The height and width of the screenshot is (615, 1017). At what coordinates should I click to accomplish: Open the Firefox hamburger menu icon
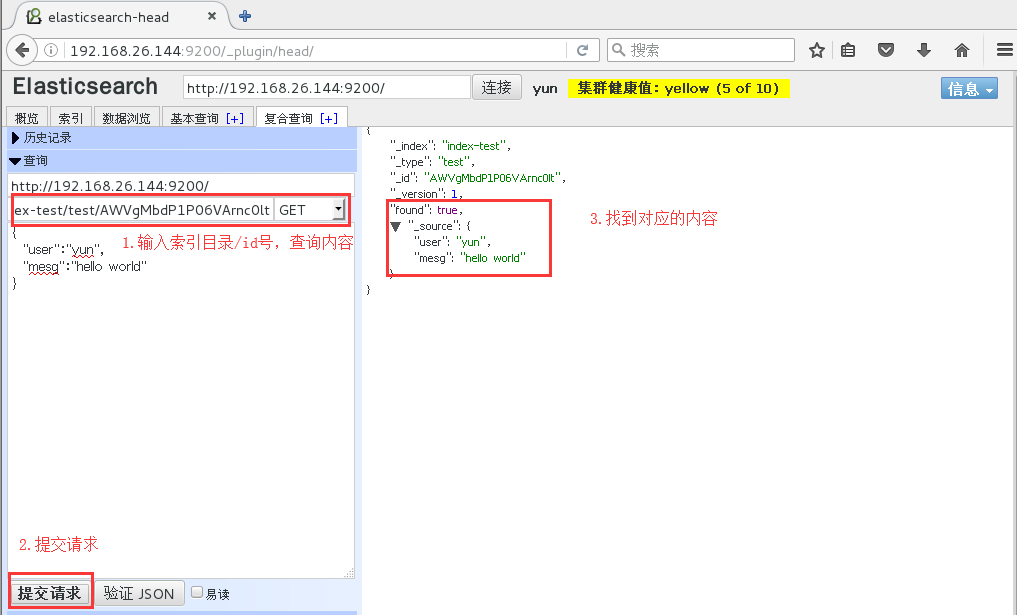(1001, 49)
